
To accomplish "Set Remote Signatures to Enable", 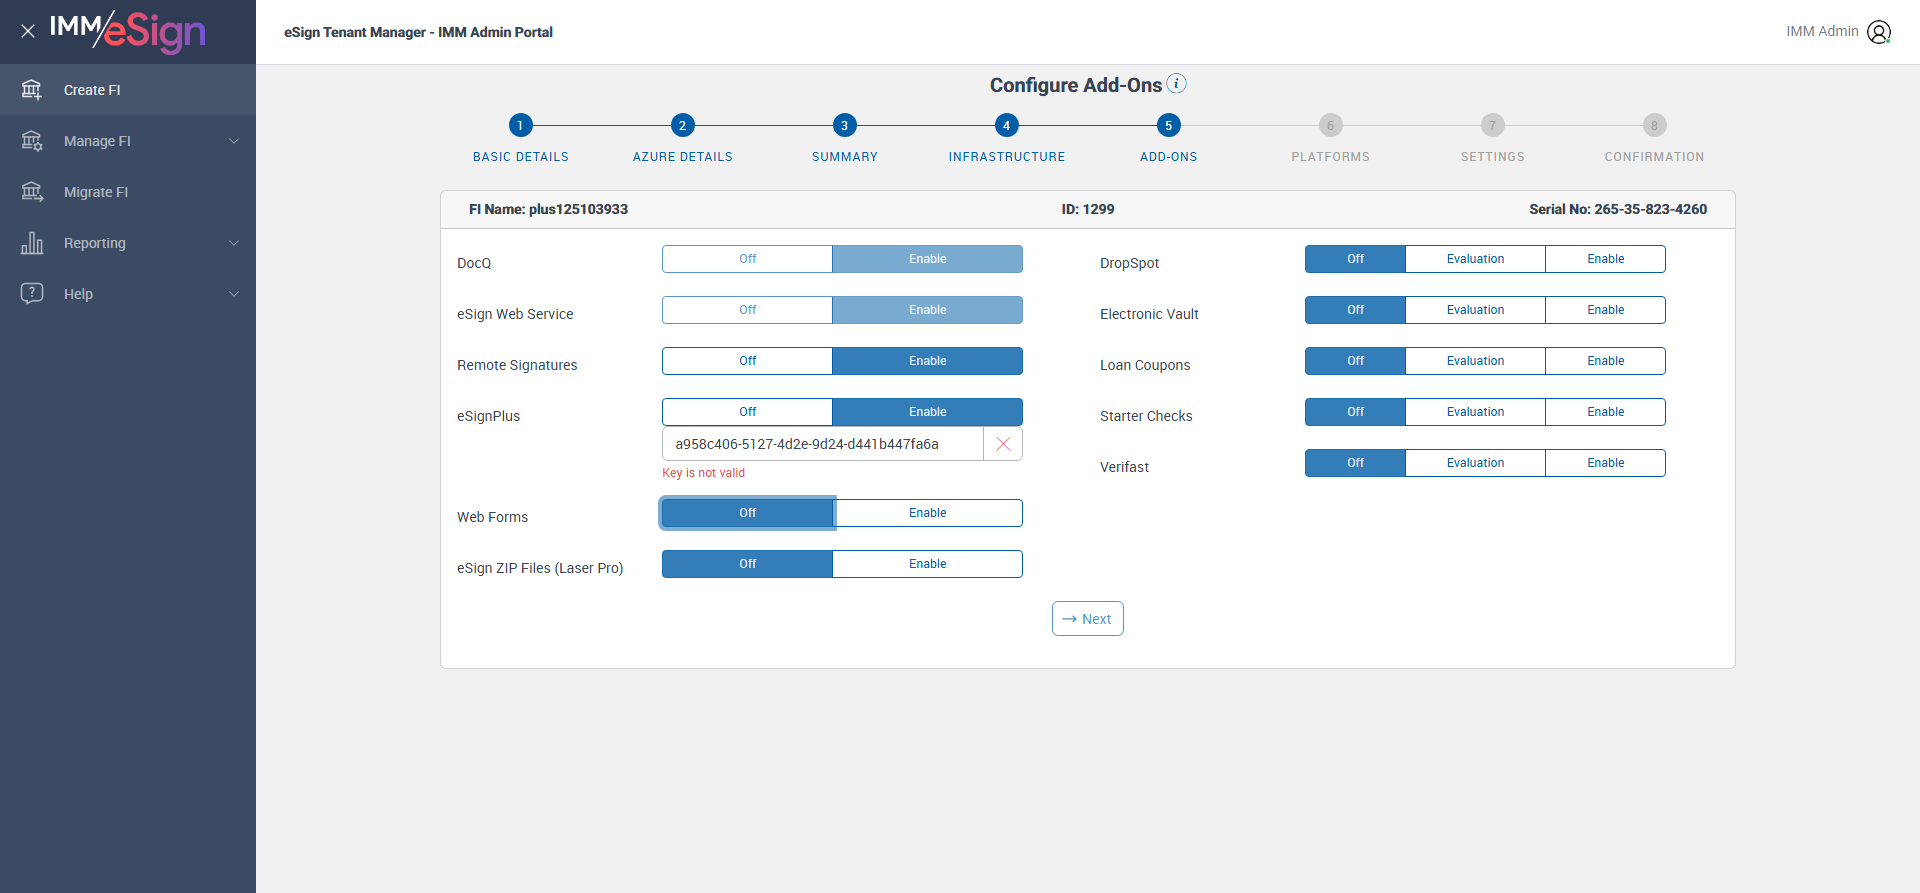I will (x=927, y=361).
